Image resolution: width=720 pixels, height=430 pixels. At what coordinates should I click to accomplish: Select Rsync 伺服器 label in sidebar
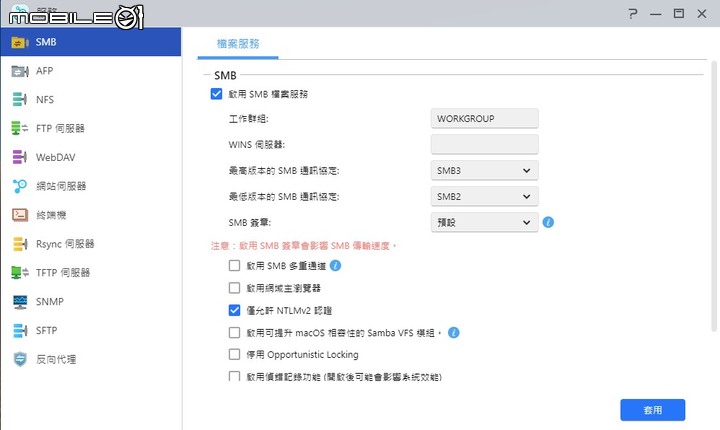pos(65,244)
